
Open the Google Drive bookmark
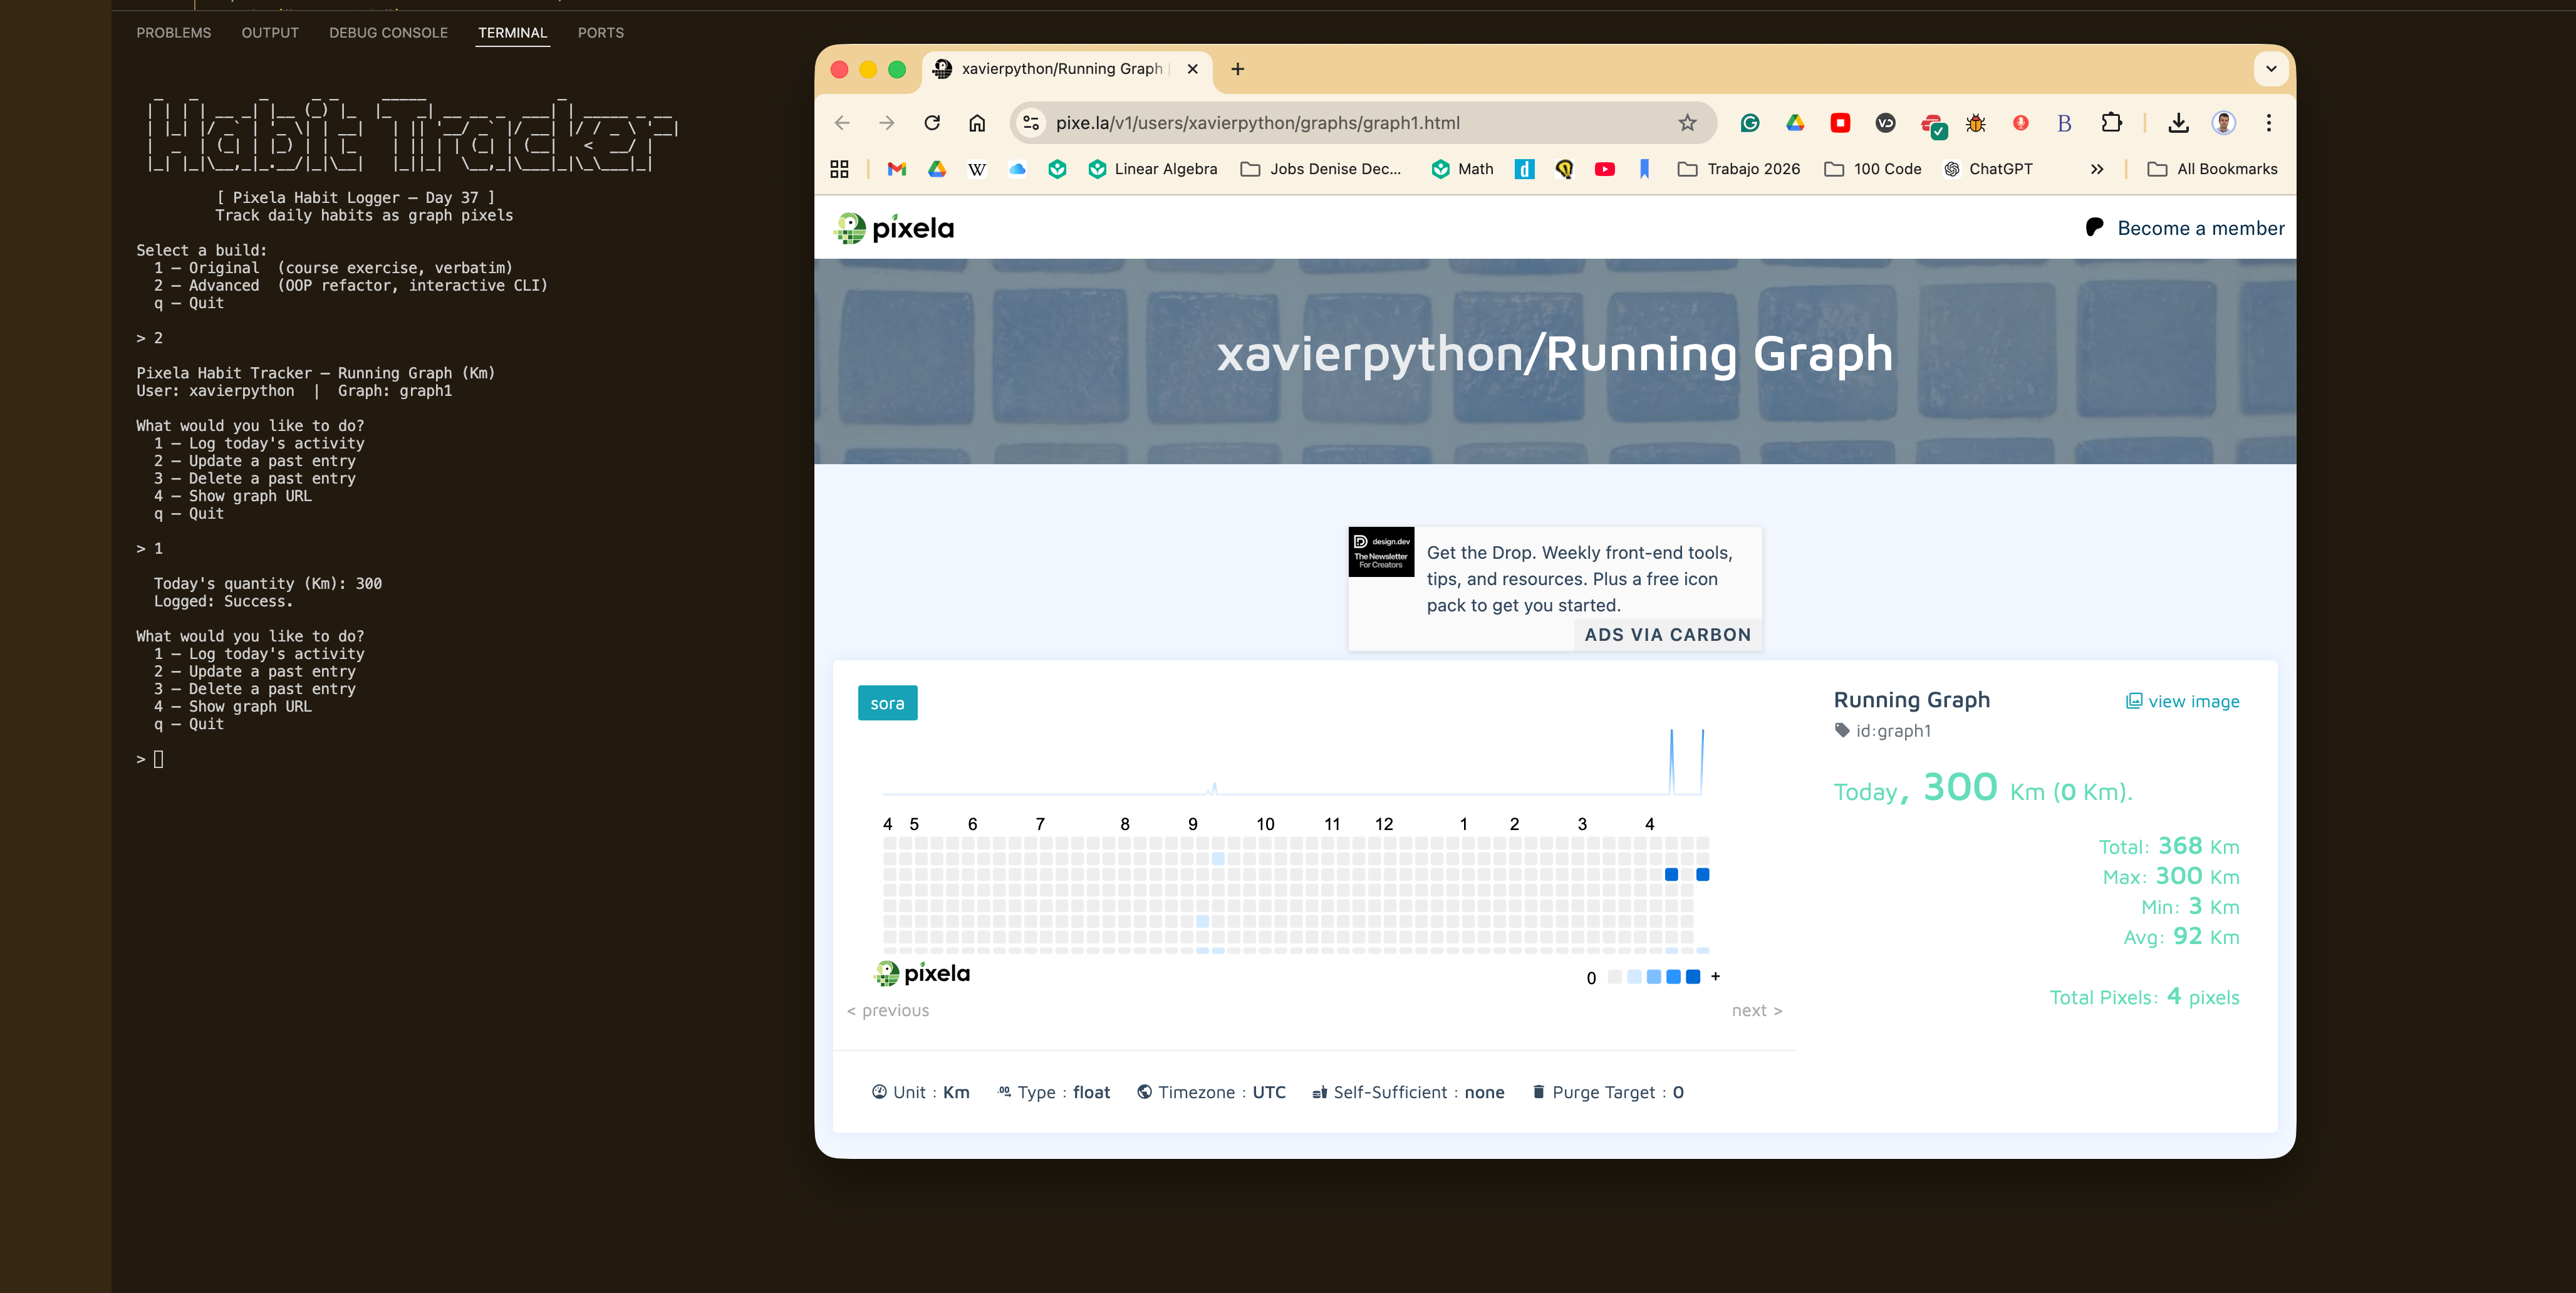pyautogui.click(x=937, y=169)
